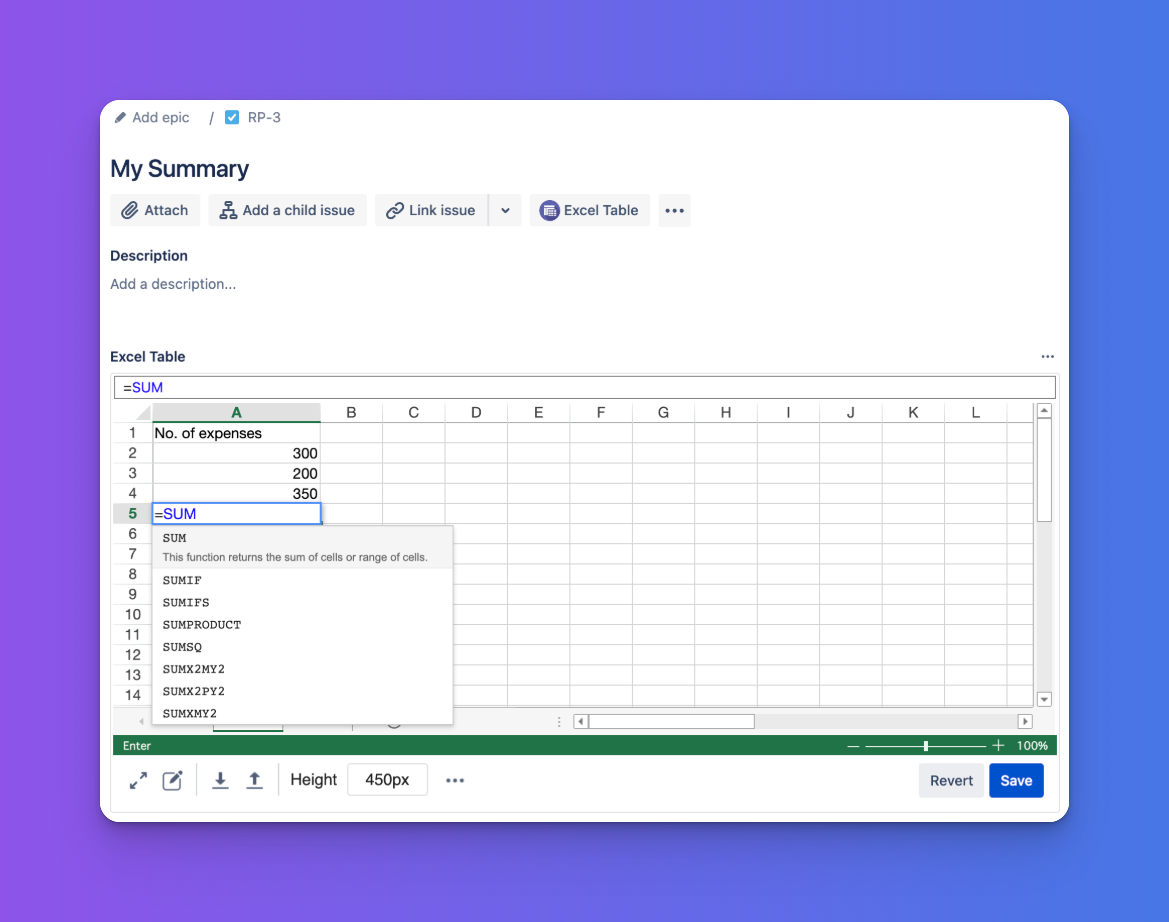
Task: Click the Revert button
Action: [x=951, y=781]
